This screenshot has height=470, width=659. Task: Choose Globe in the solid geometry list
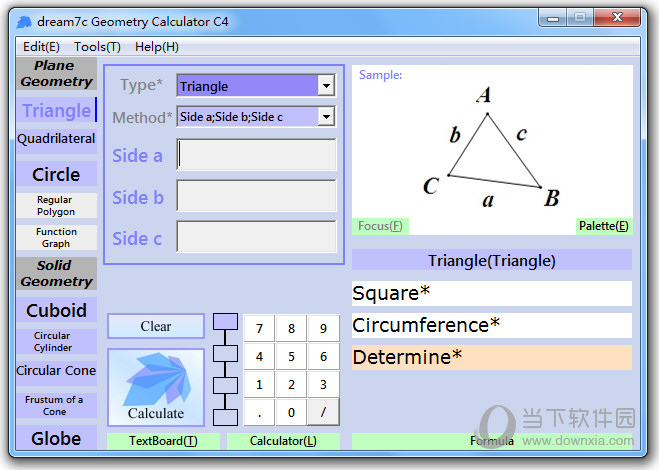tap(56, 438)
